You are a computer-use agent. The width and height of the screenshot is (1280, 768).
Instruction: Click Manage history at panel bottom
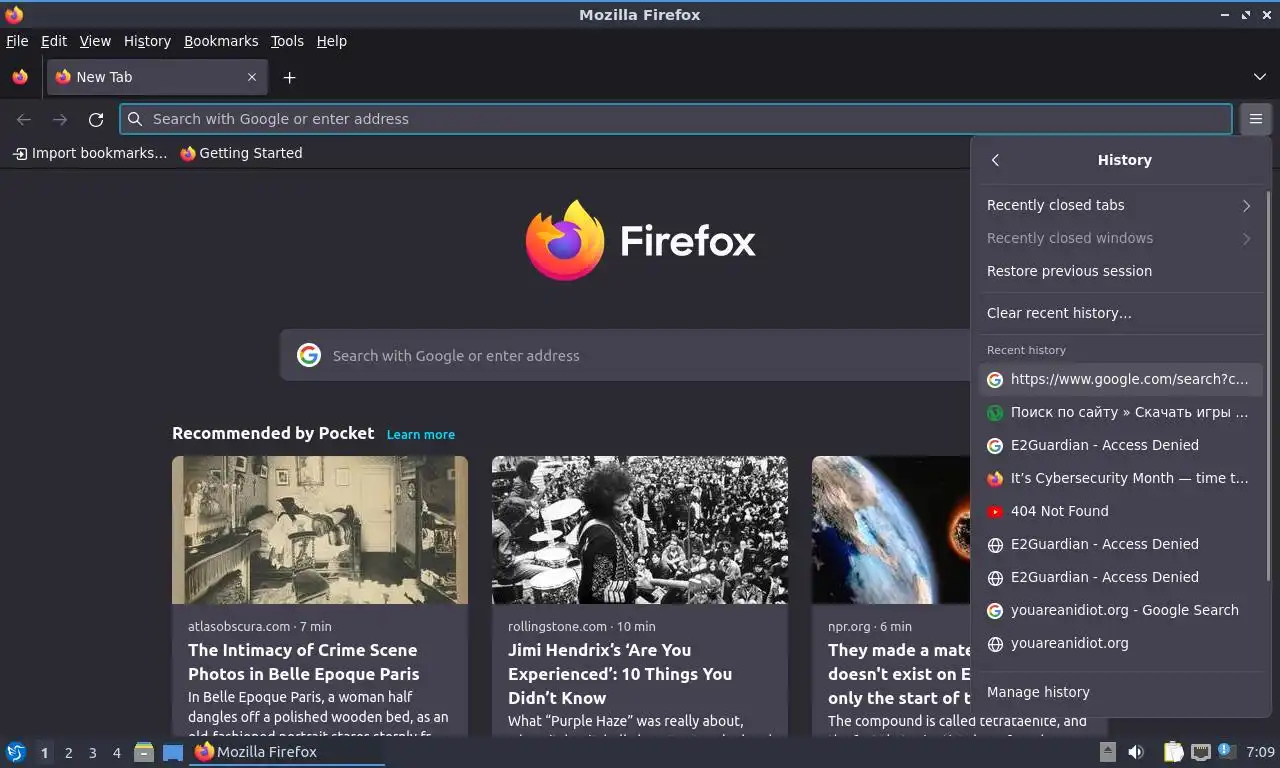pyautogui.click(x=1120, y=692)
